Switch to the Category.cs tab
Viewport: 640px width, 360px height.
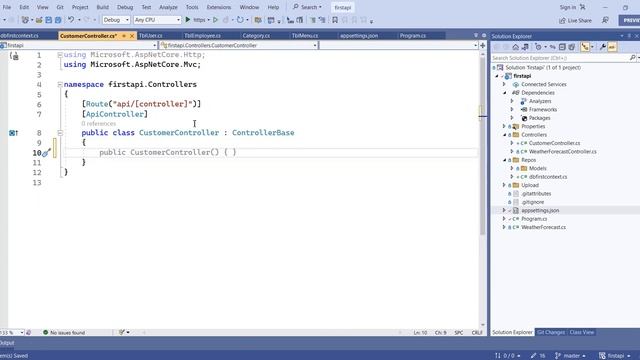pyautogui.click(x=256, y=36)
